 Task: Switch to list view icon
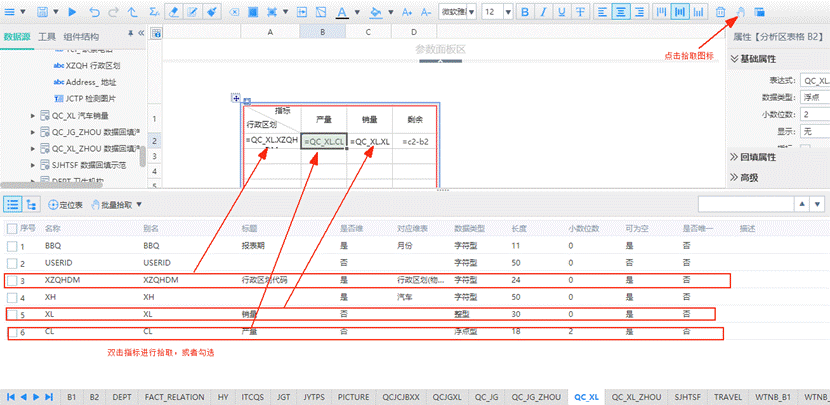[13, 204]
